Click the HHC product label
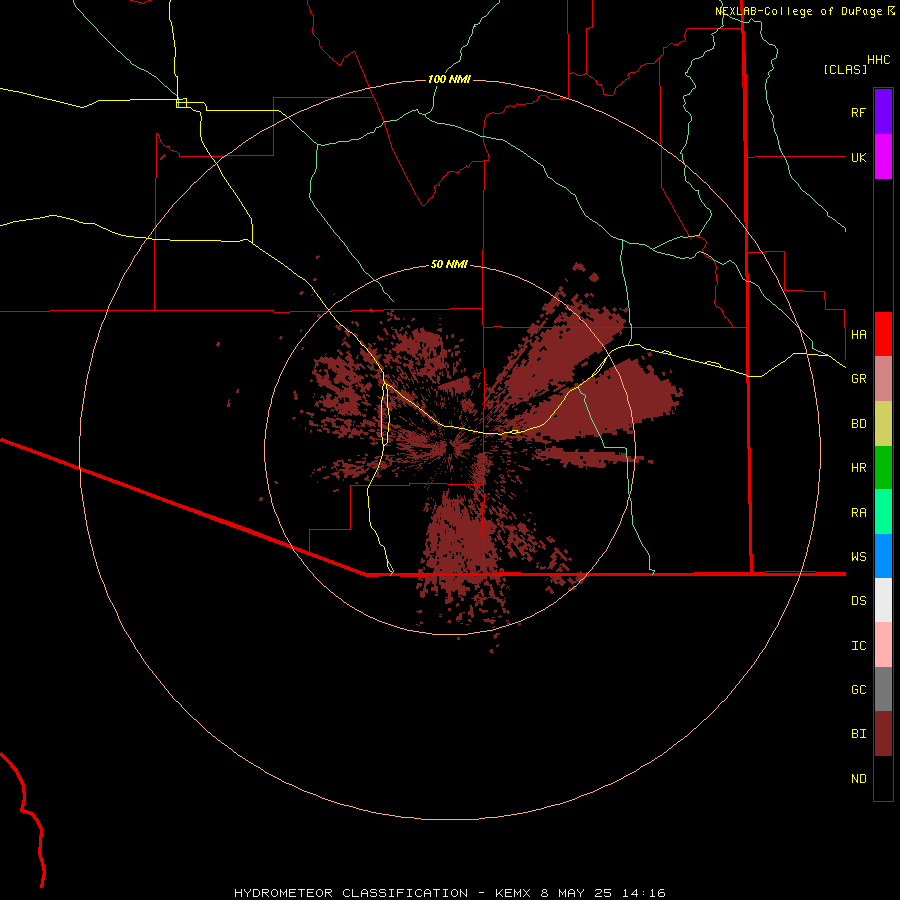This screenshot has height=900, width=900. coord(879,60)
